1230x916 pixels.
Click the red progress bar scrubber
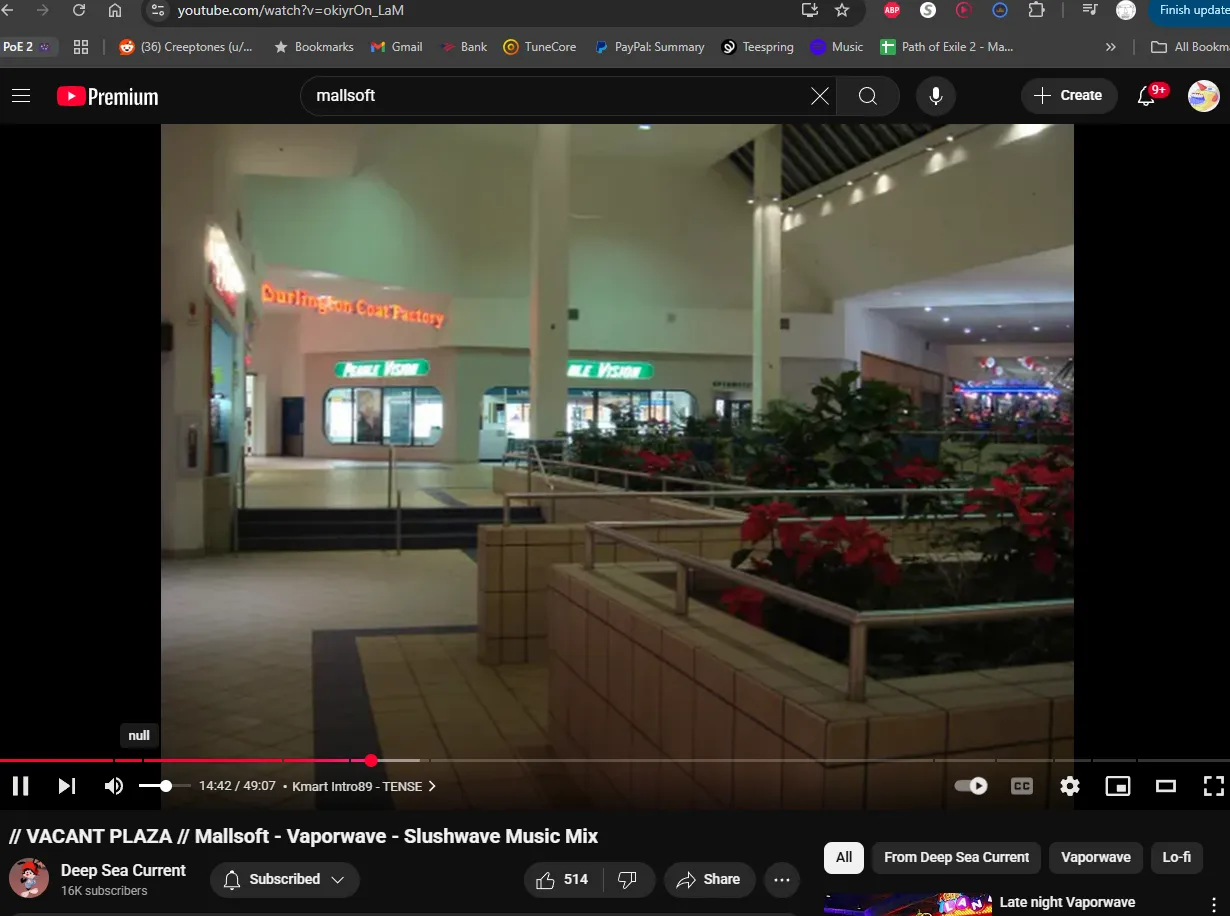tap(371, 761)
